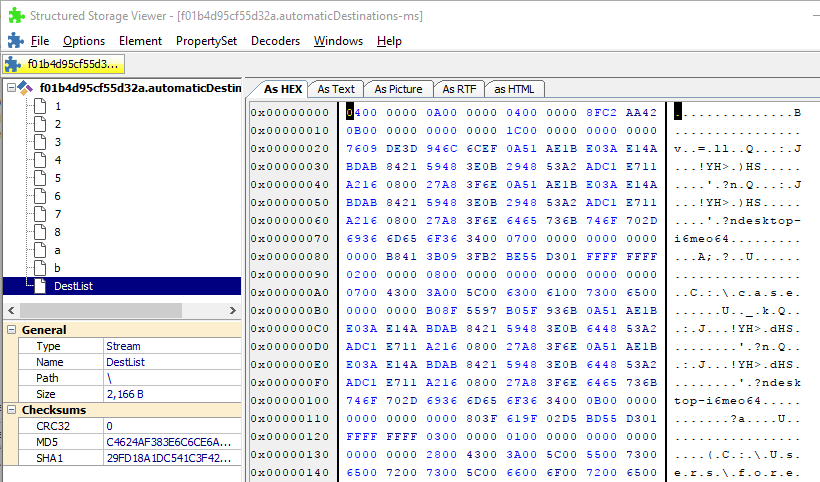Select the f01b4d95cf55d3... document tab

(x=64, y=64)
